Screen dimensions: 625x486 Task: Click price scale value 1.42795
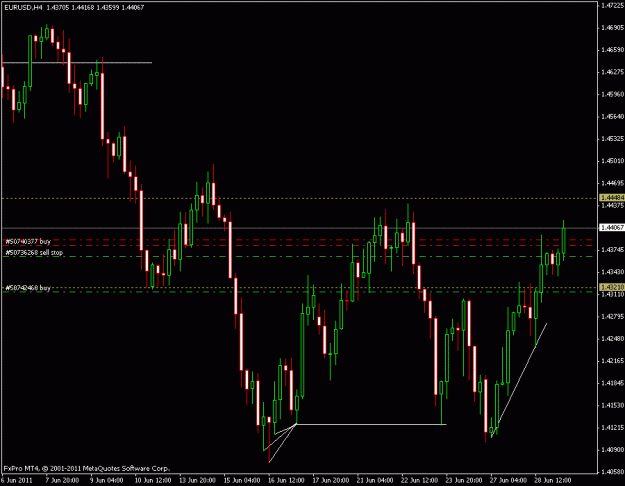click(x=612, y=316)
